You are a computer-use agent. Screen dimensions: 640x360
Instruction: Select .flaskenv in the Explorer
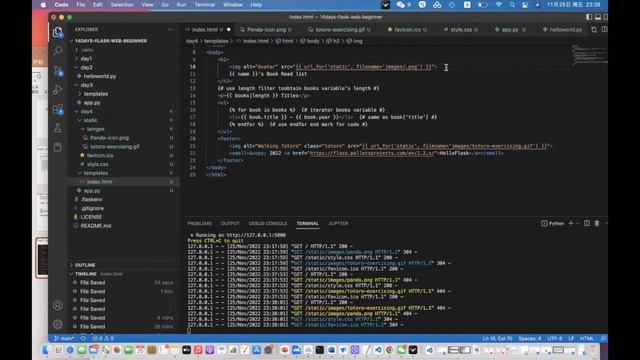click(91, 199)
